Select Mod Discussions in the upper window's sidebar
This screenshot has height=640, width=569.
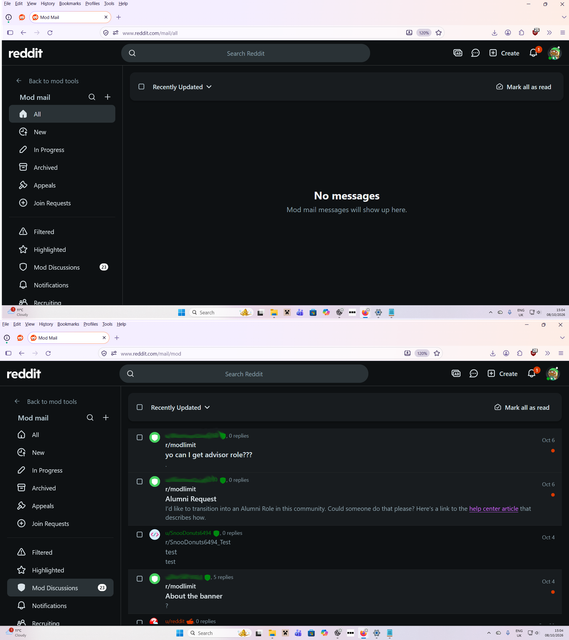click(x=62, y=267)
